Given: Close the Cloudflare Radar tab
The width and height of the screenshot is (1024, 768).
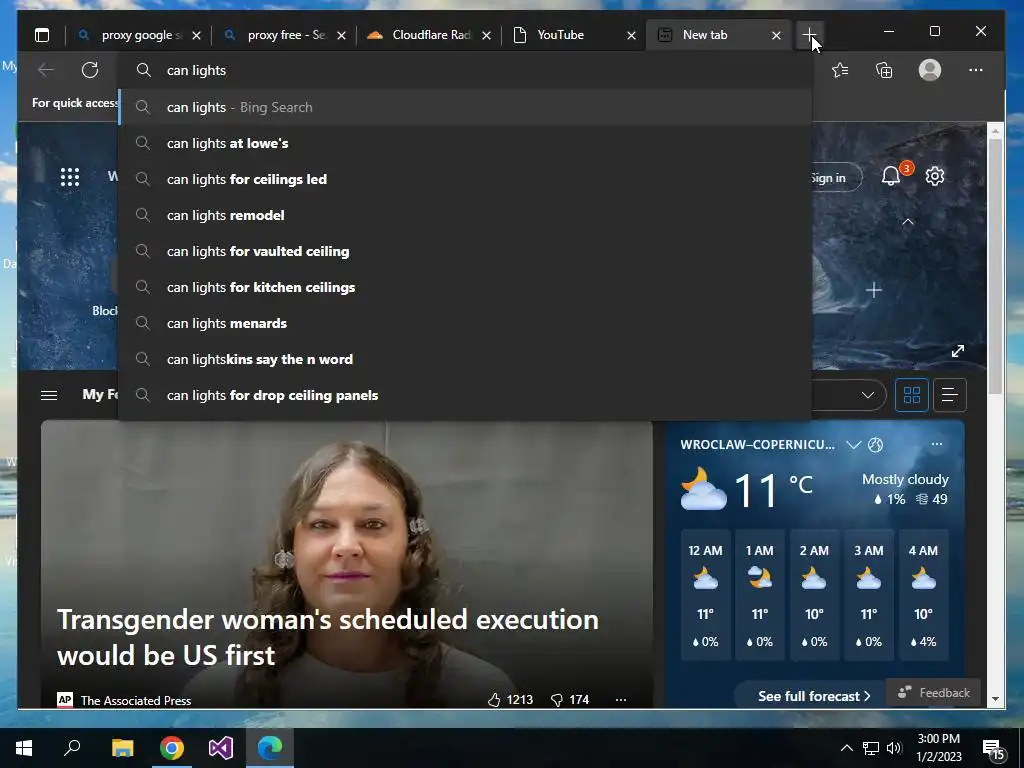Looking at the screenshot, I should 487,35.
